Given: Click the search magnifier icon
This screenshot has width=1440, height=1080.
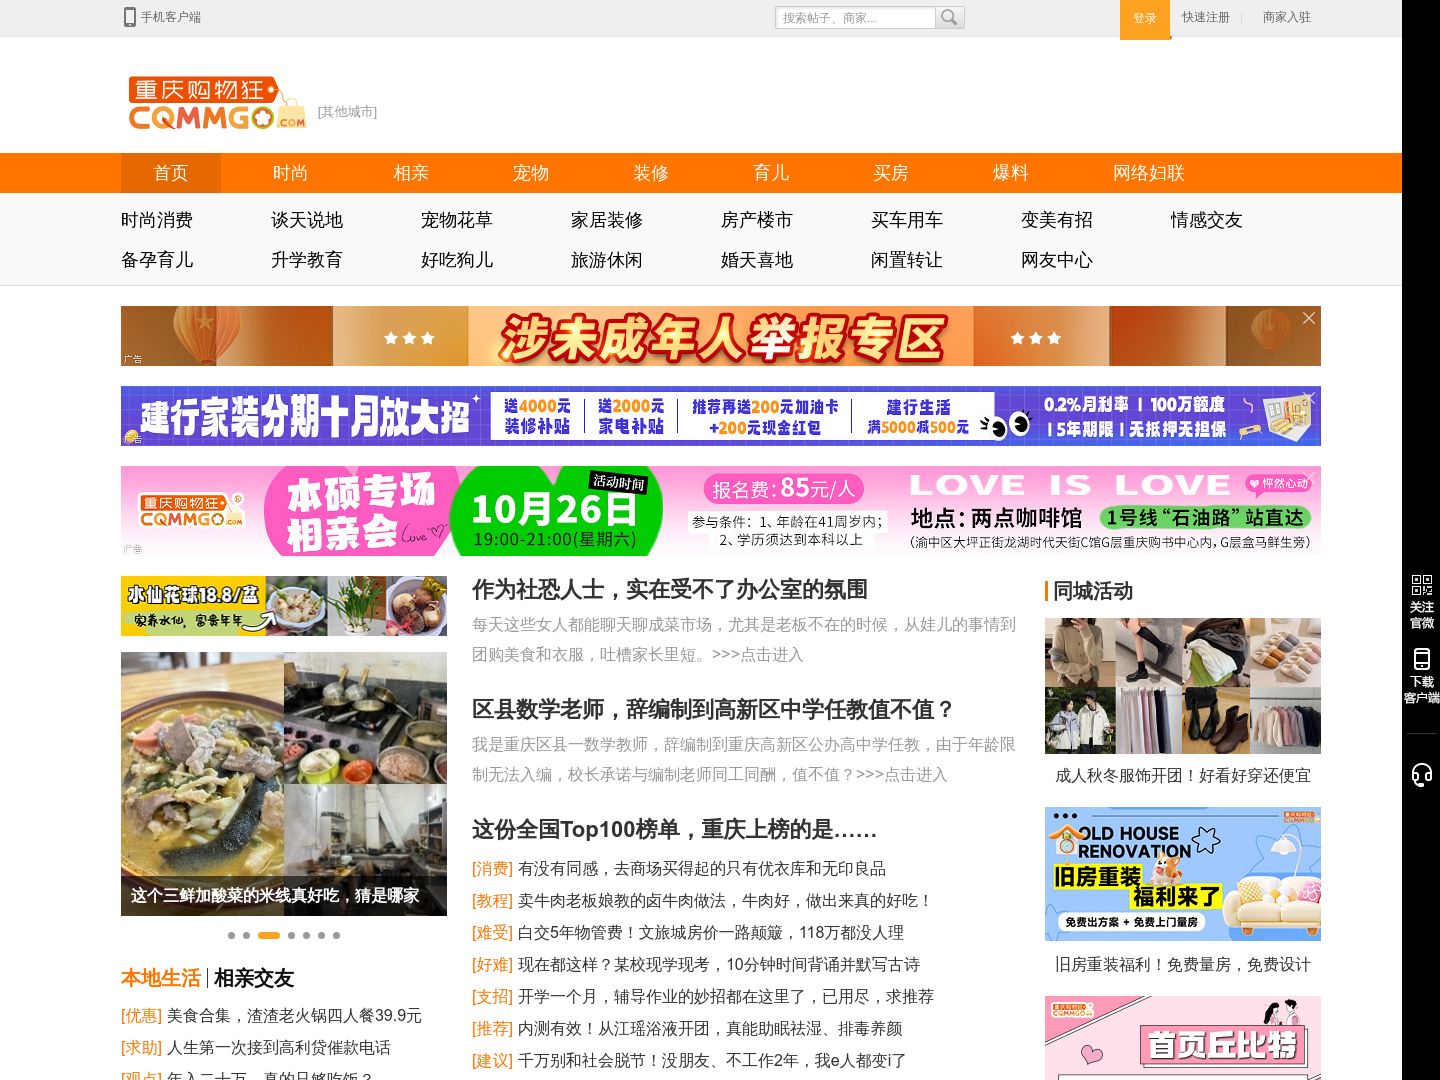Looking at the screenshot, I should 949,17.
